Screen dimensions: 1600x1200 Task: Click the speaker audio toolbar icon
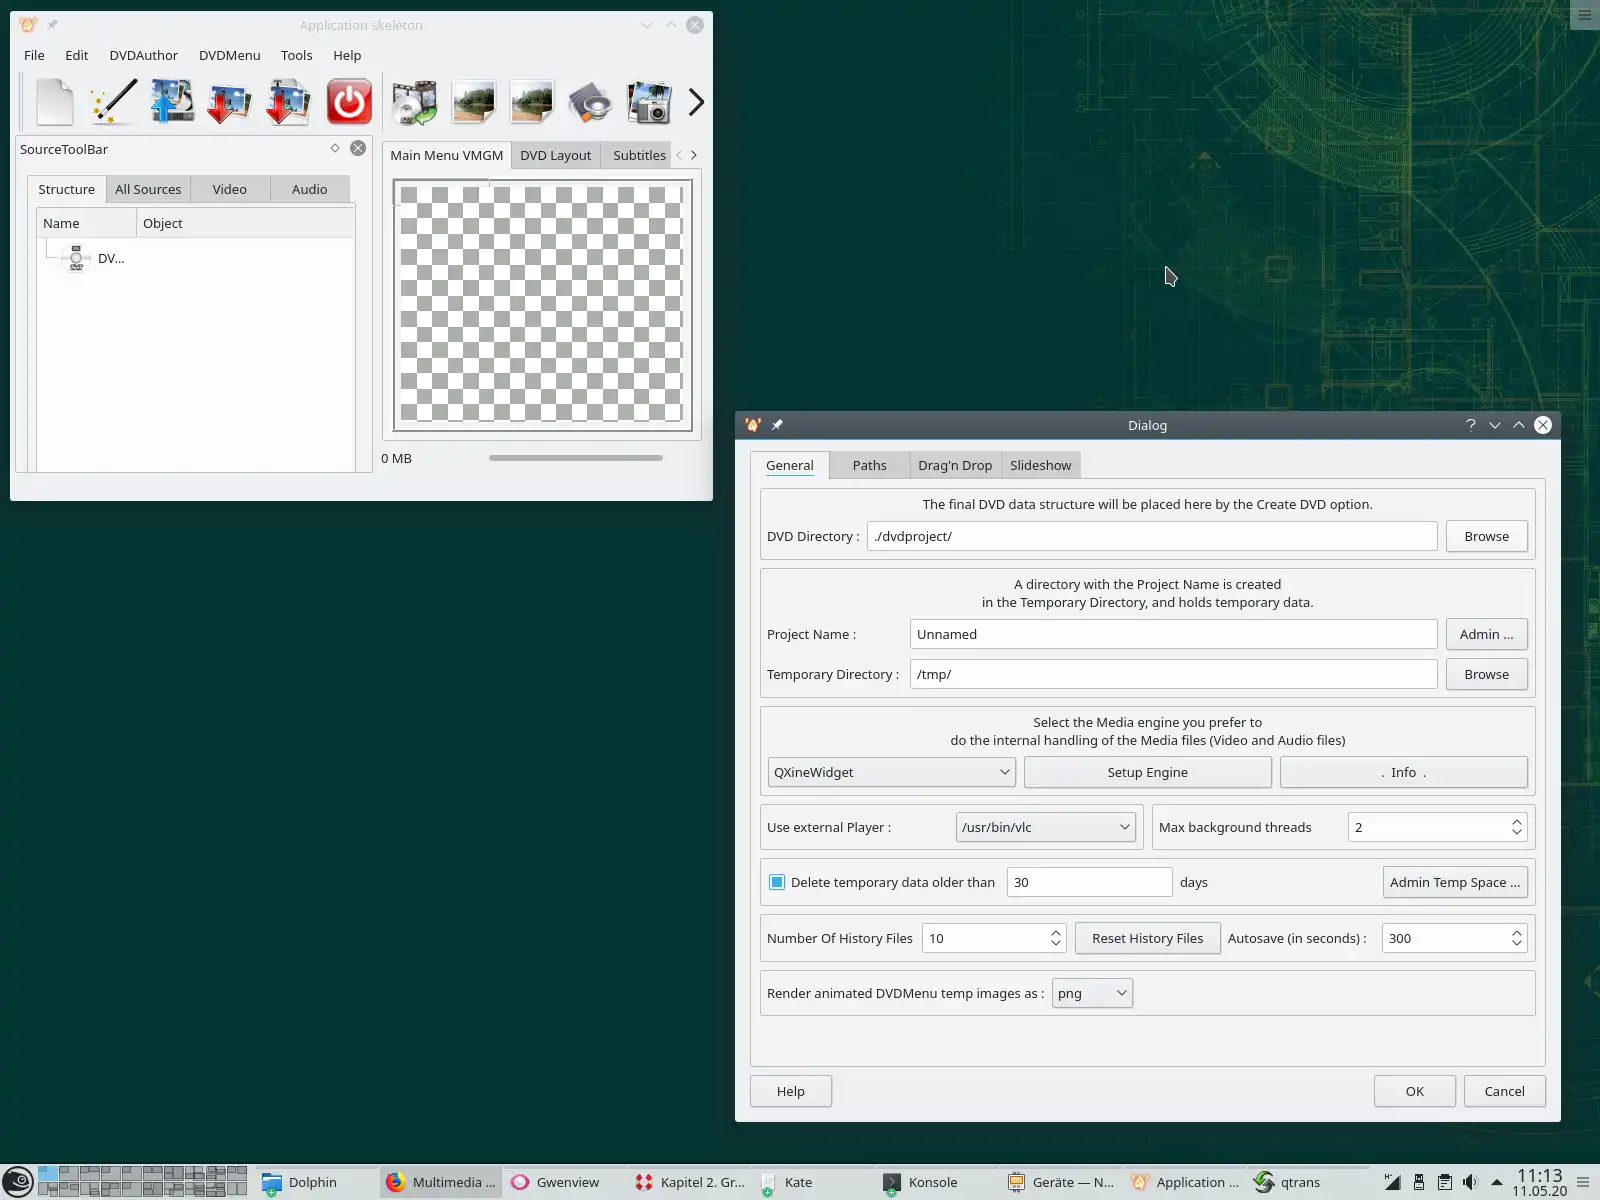(x=590, y=102)
